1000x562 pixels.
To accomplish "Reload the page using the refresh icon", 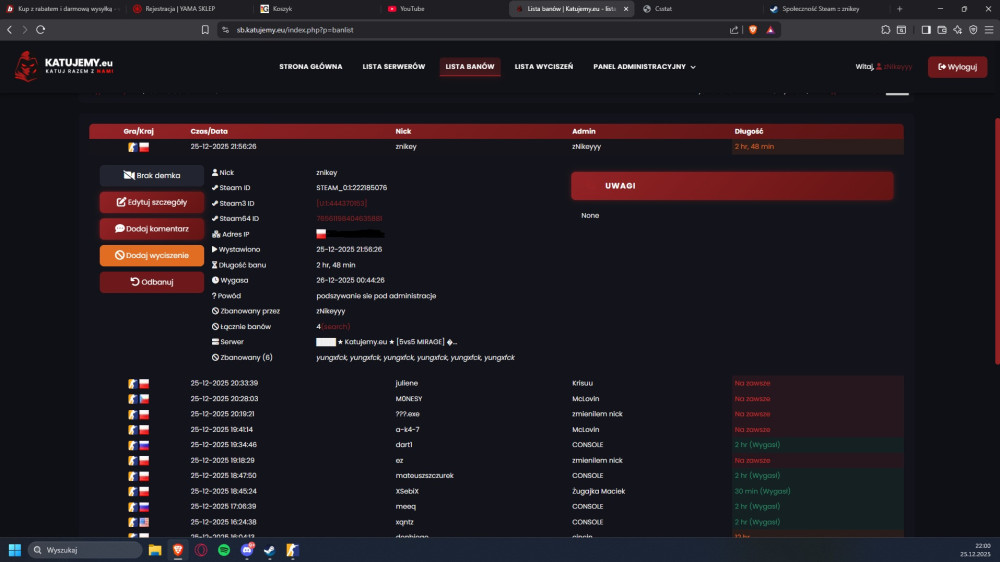I will point(40,30).
